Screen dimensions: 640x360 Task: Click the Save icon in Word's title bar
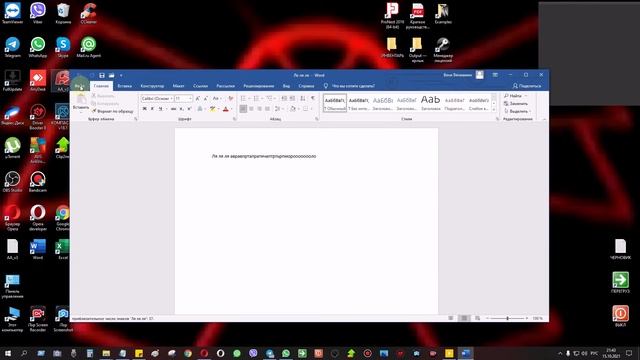pos(102,75)
